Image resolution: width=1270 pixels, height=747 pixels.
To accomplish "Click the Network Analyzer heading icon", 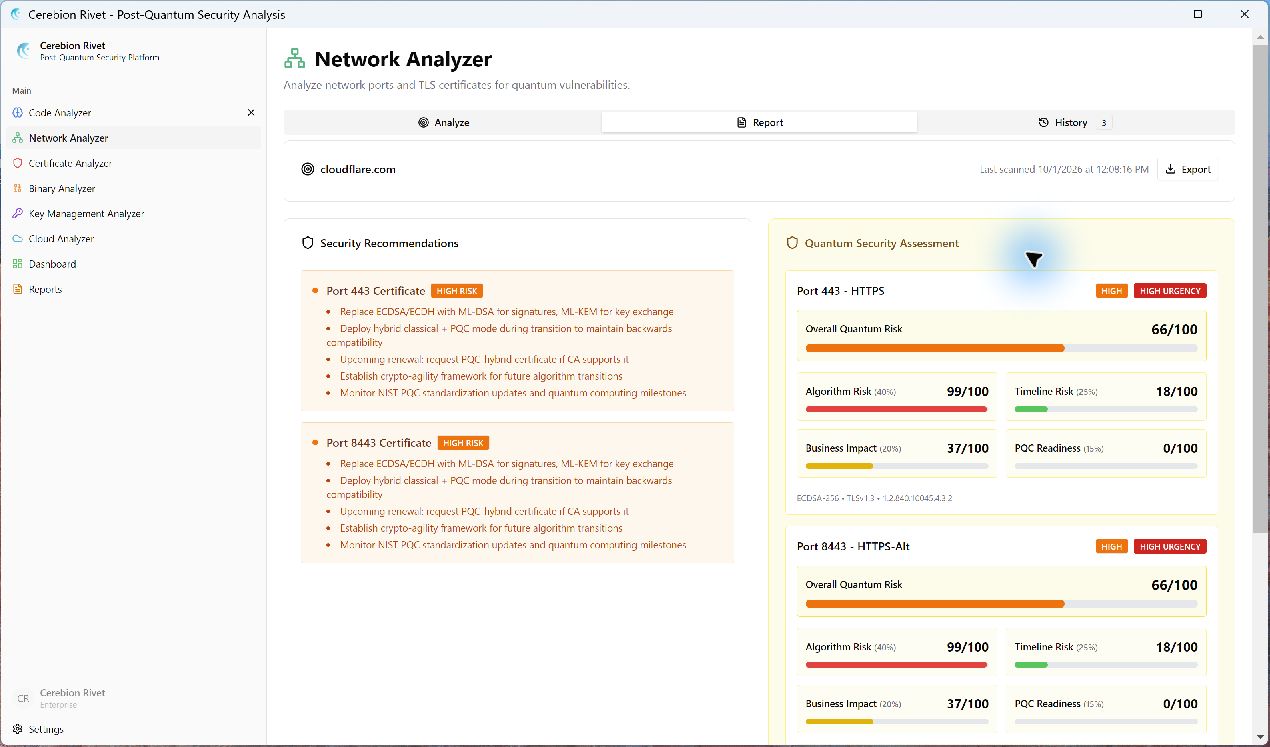I will [x=294, y=59].
